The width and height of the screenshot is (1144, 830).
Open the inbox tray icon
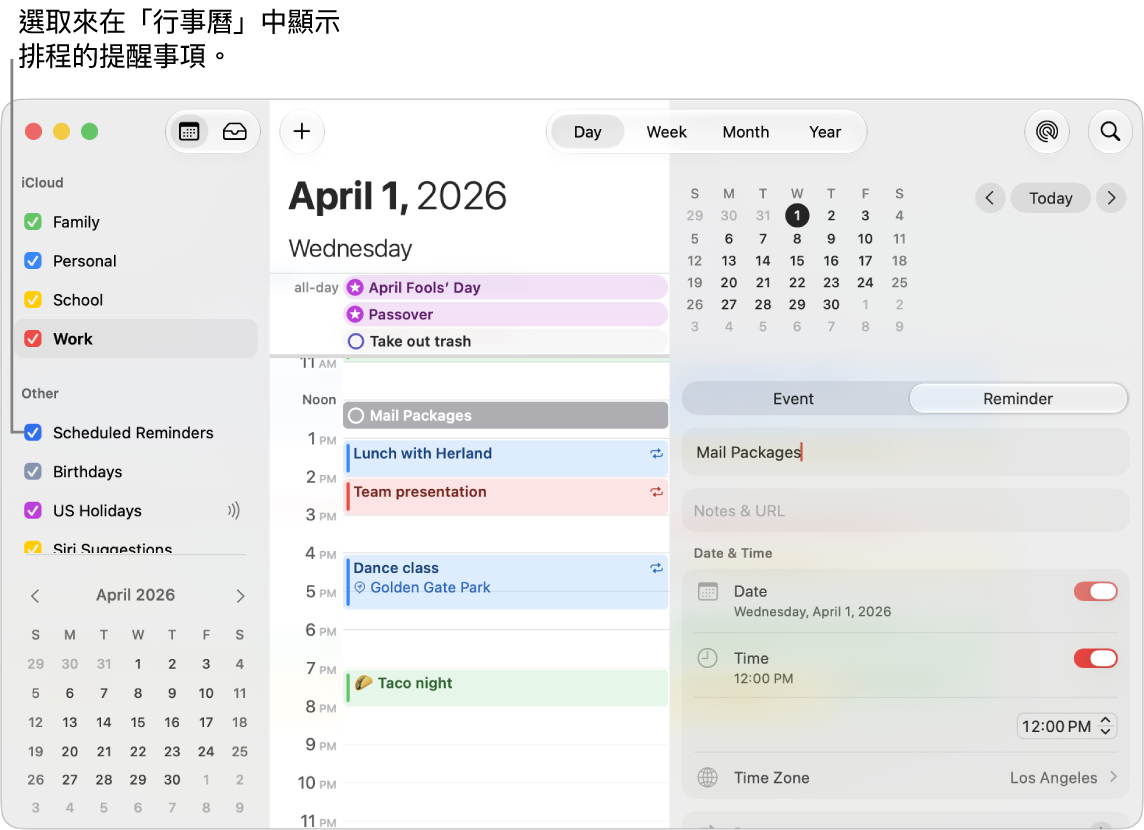234,132
